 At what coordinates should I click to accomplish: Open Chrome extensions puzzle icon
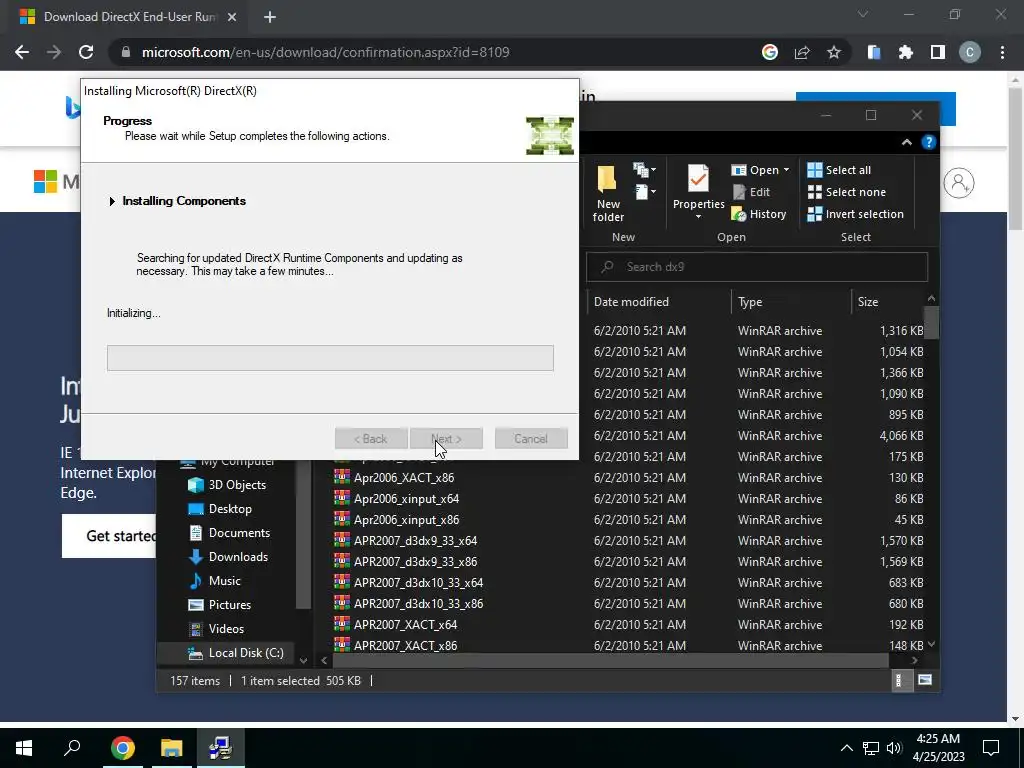[x=906, y=52]
